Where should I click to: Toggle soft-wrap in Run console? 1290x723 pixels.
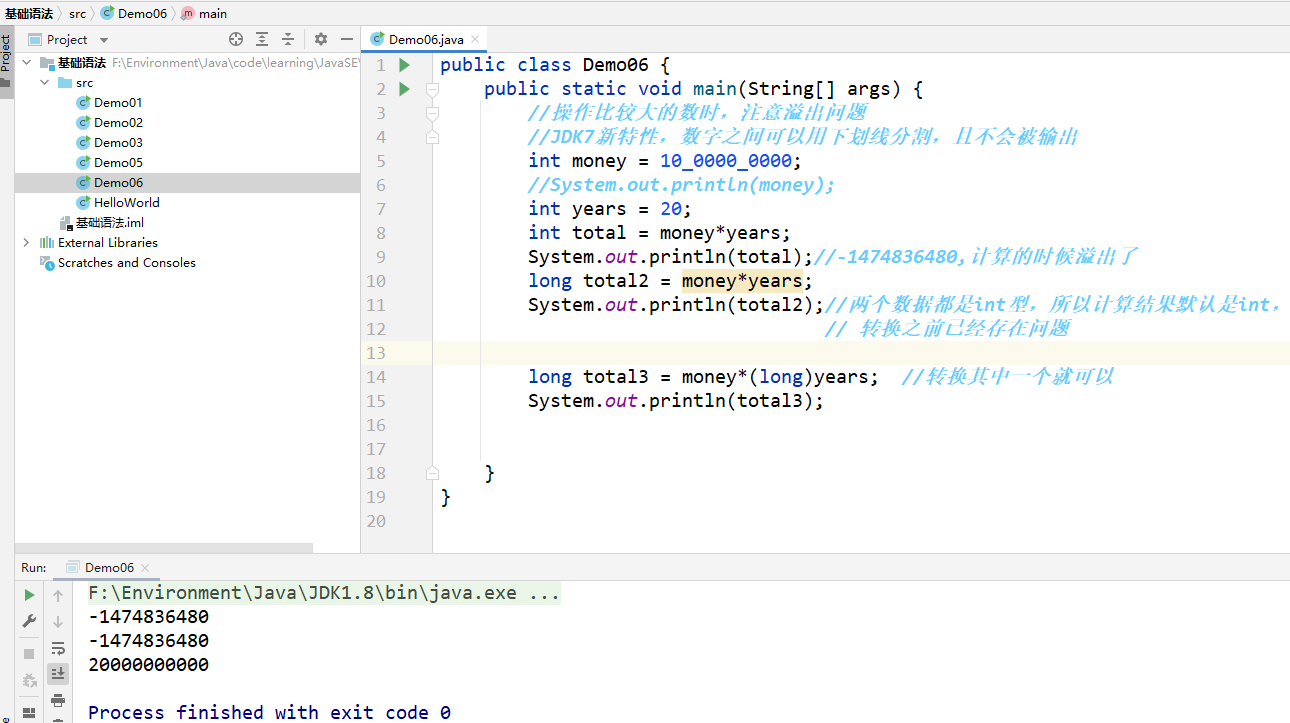(x=58, y=648)
